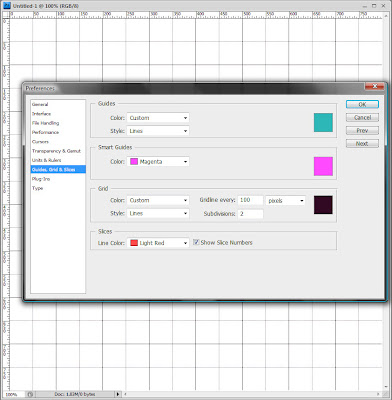Viewport: 392px width, 400px height.
Task: Open the Transparency & Gamut category
Action: point(56,151)
